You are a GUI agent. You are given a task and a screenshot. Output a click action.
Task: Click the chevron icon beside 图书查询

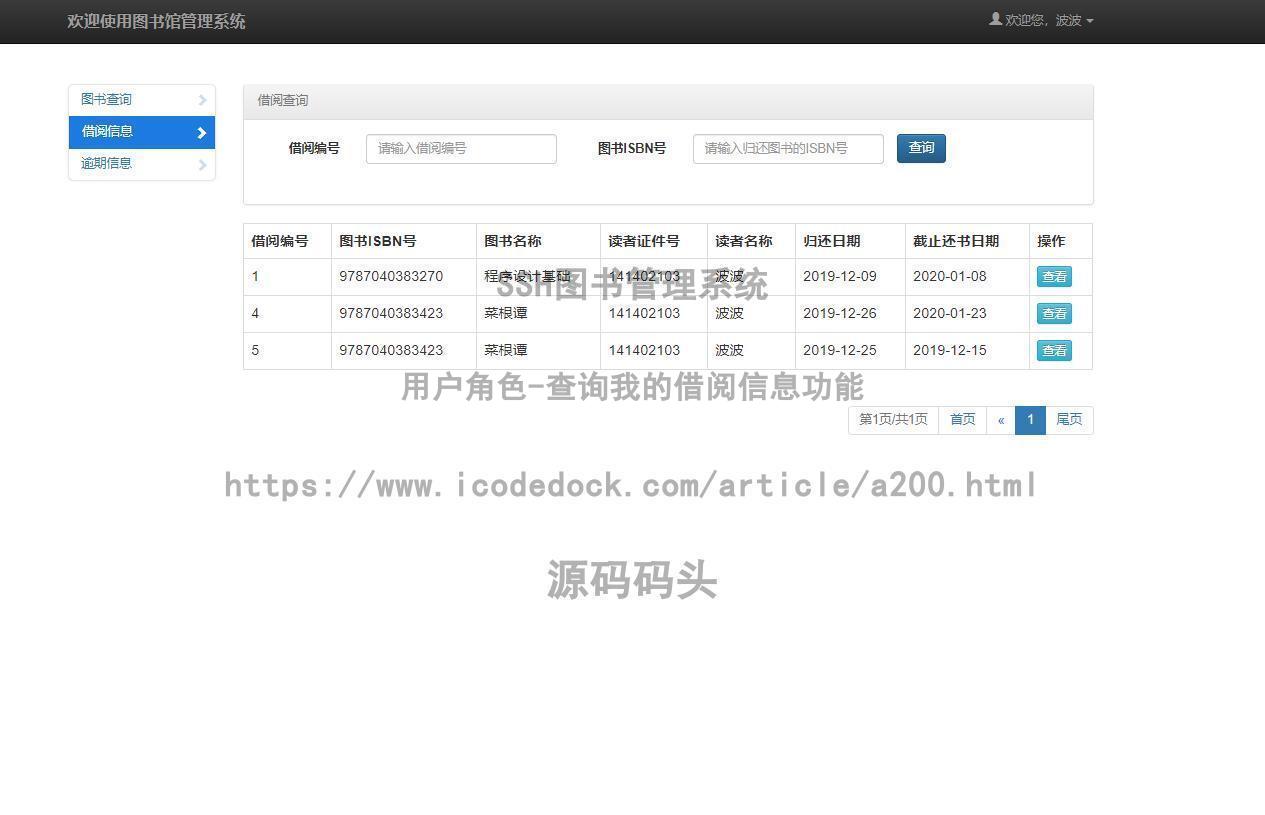click(202, 100)
